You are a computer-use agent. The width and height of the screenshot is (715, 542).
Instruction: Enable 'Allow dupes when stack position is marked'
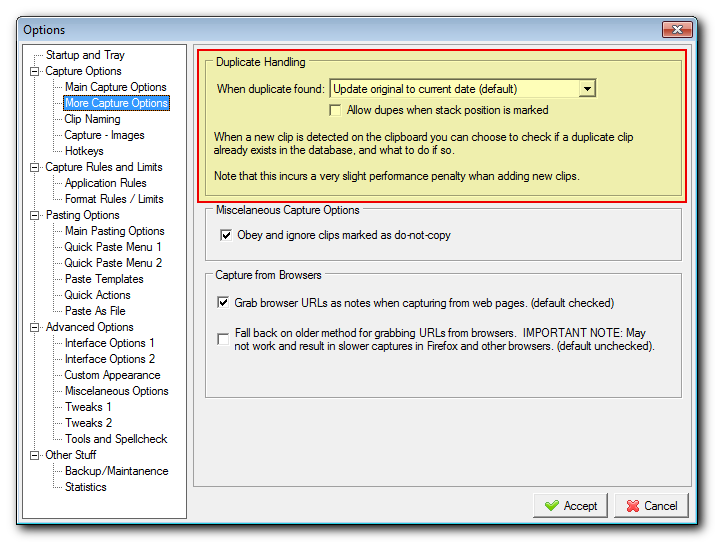point(336,110)
